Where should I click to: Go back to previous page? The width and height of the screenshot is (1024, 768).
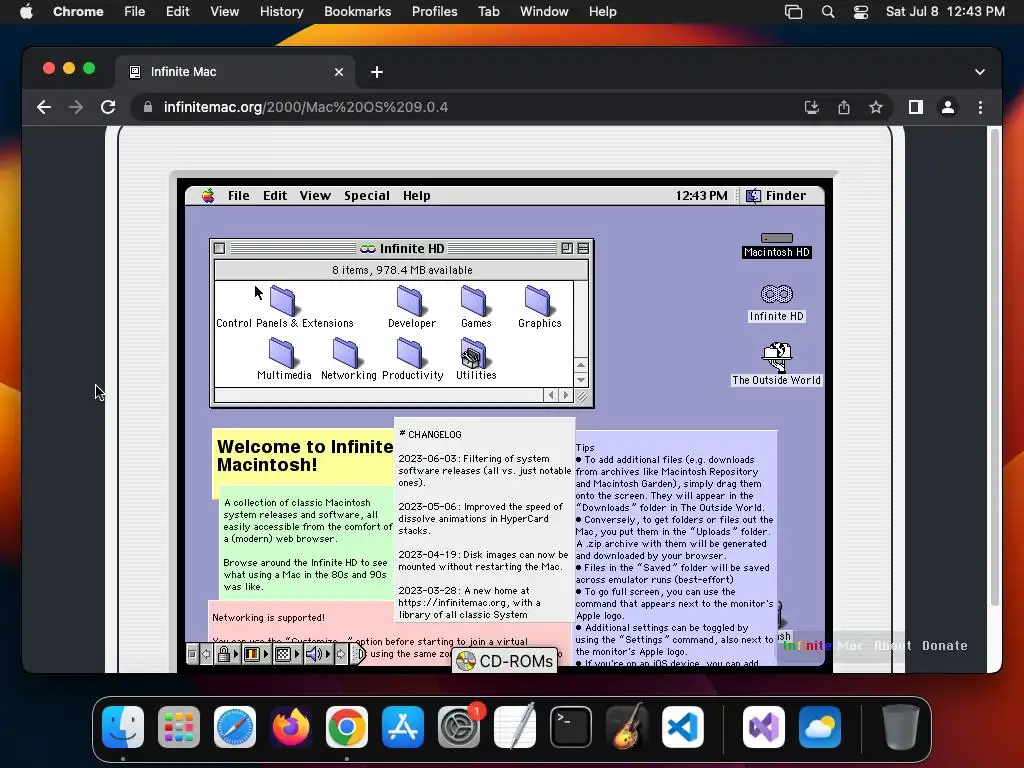pyautogui.click(x=44, y=107)
